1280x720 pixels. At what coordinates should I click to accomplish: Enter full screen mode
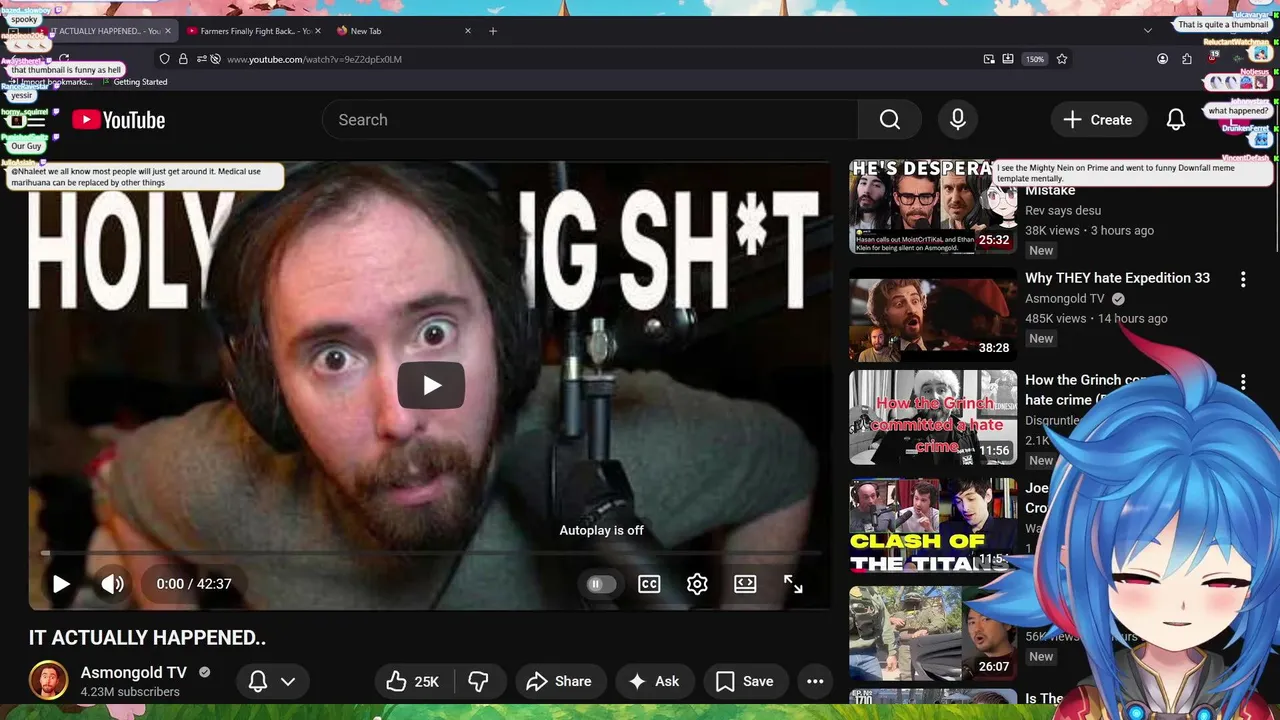[x=793, y=584]
